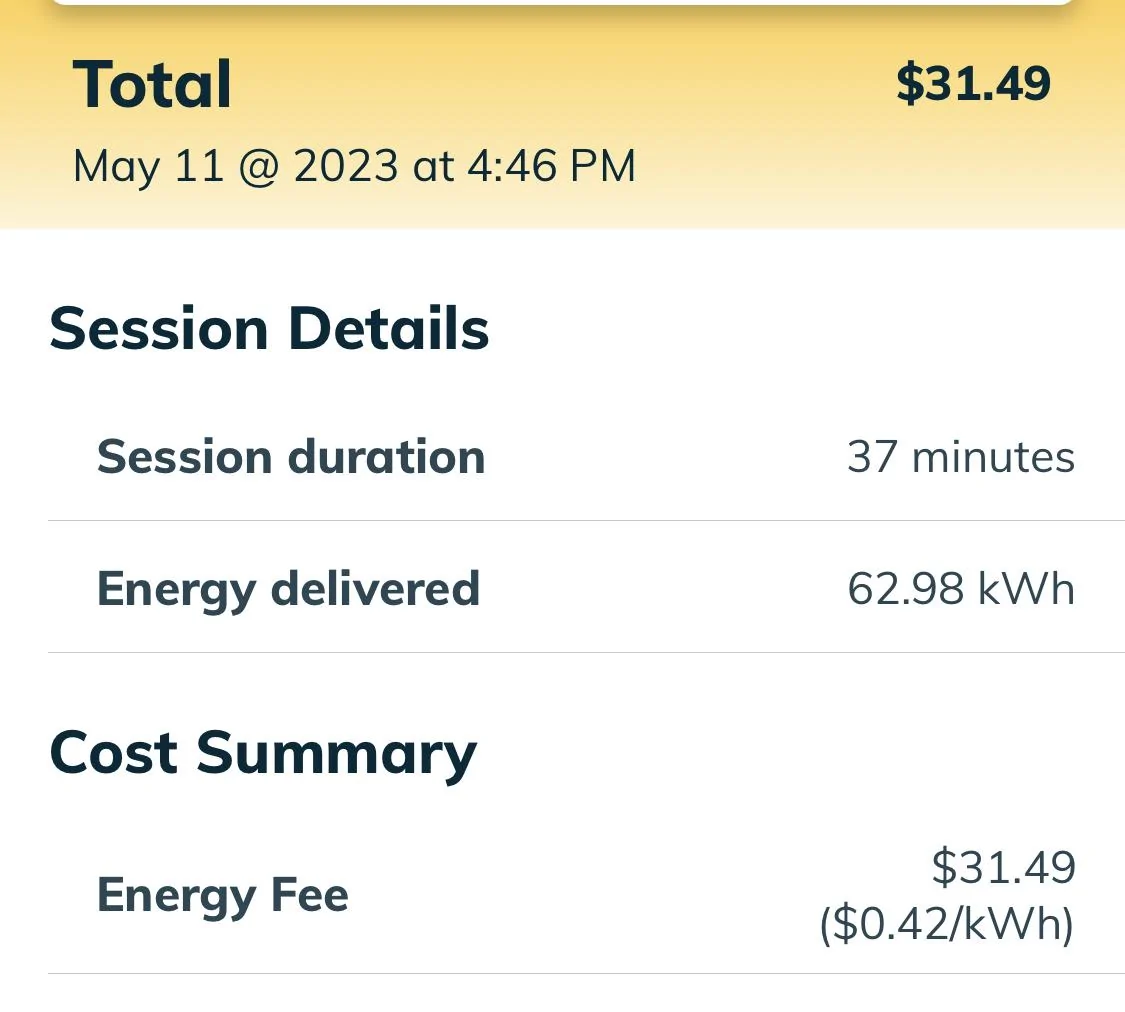The width and height of the screenshot is (1125, 1012).
Task: Click the divider below Session duration row
Action: pos(586,521)
